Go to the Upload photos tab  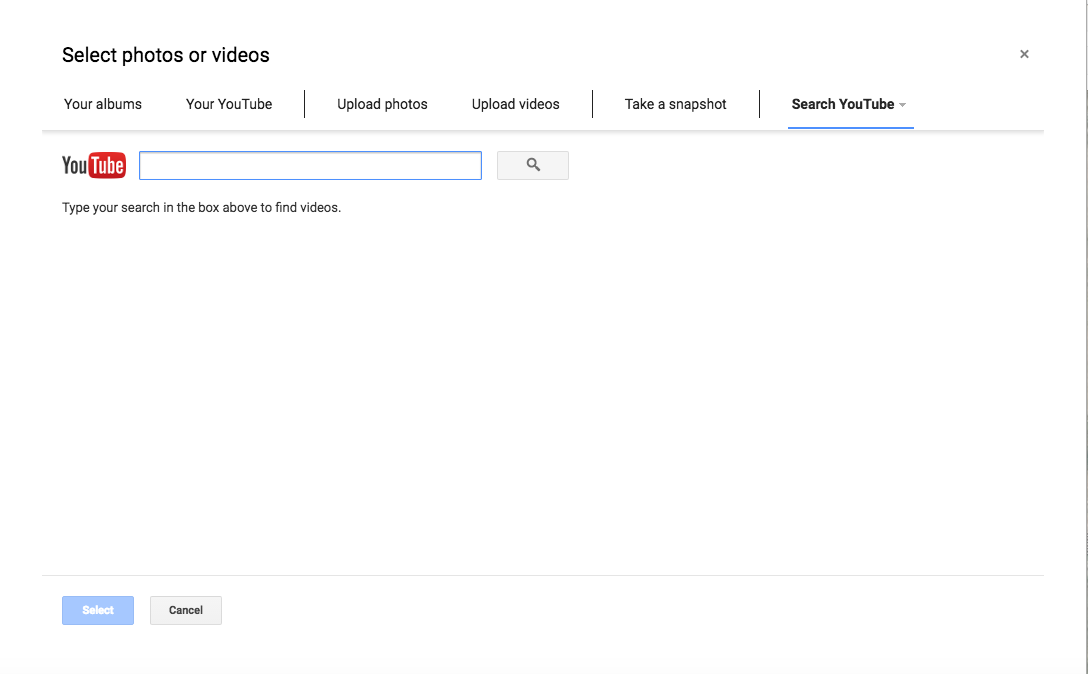(x=382, y=104)
